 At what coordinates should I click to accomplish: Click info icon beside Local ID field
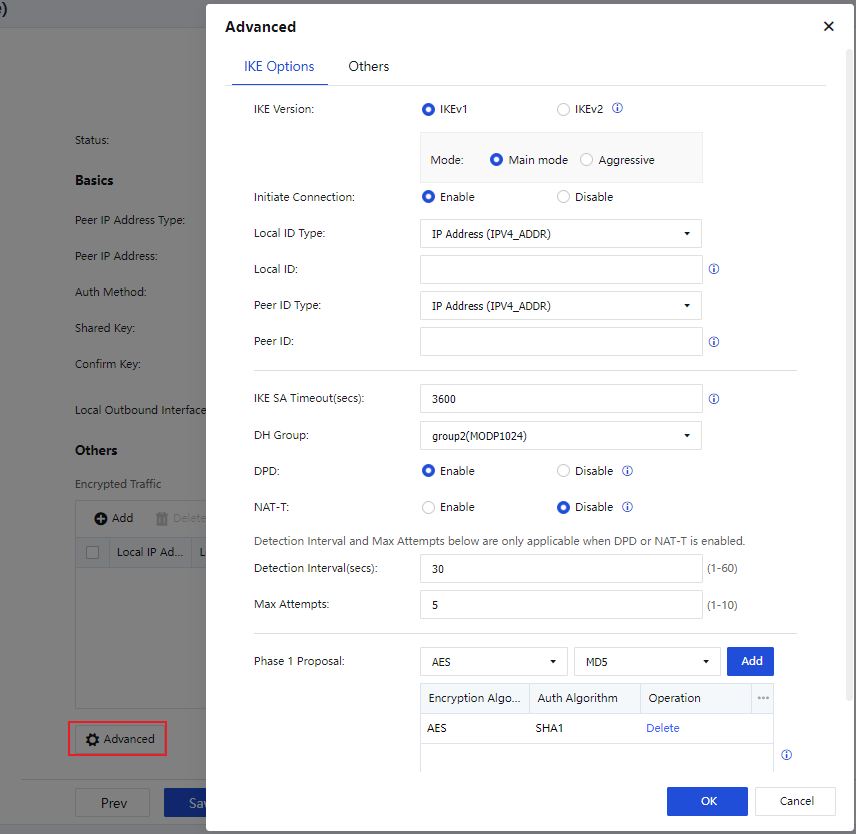(714, 269)
